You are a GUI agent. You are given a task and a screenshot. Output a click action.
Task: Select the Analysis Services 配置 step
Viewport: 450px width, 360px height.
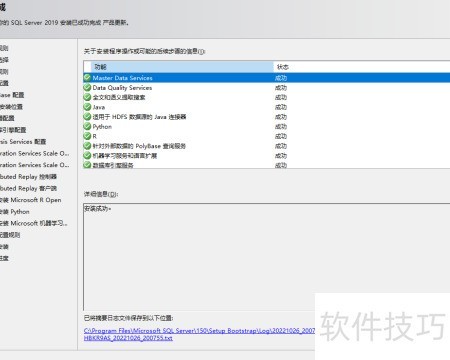(x=23, y=141)
